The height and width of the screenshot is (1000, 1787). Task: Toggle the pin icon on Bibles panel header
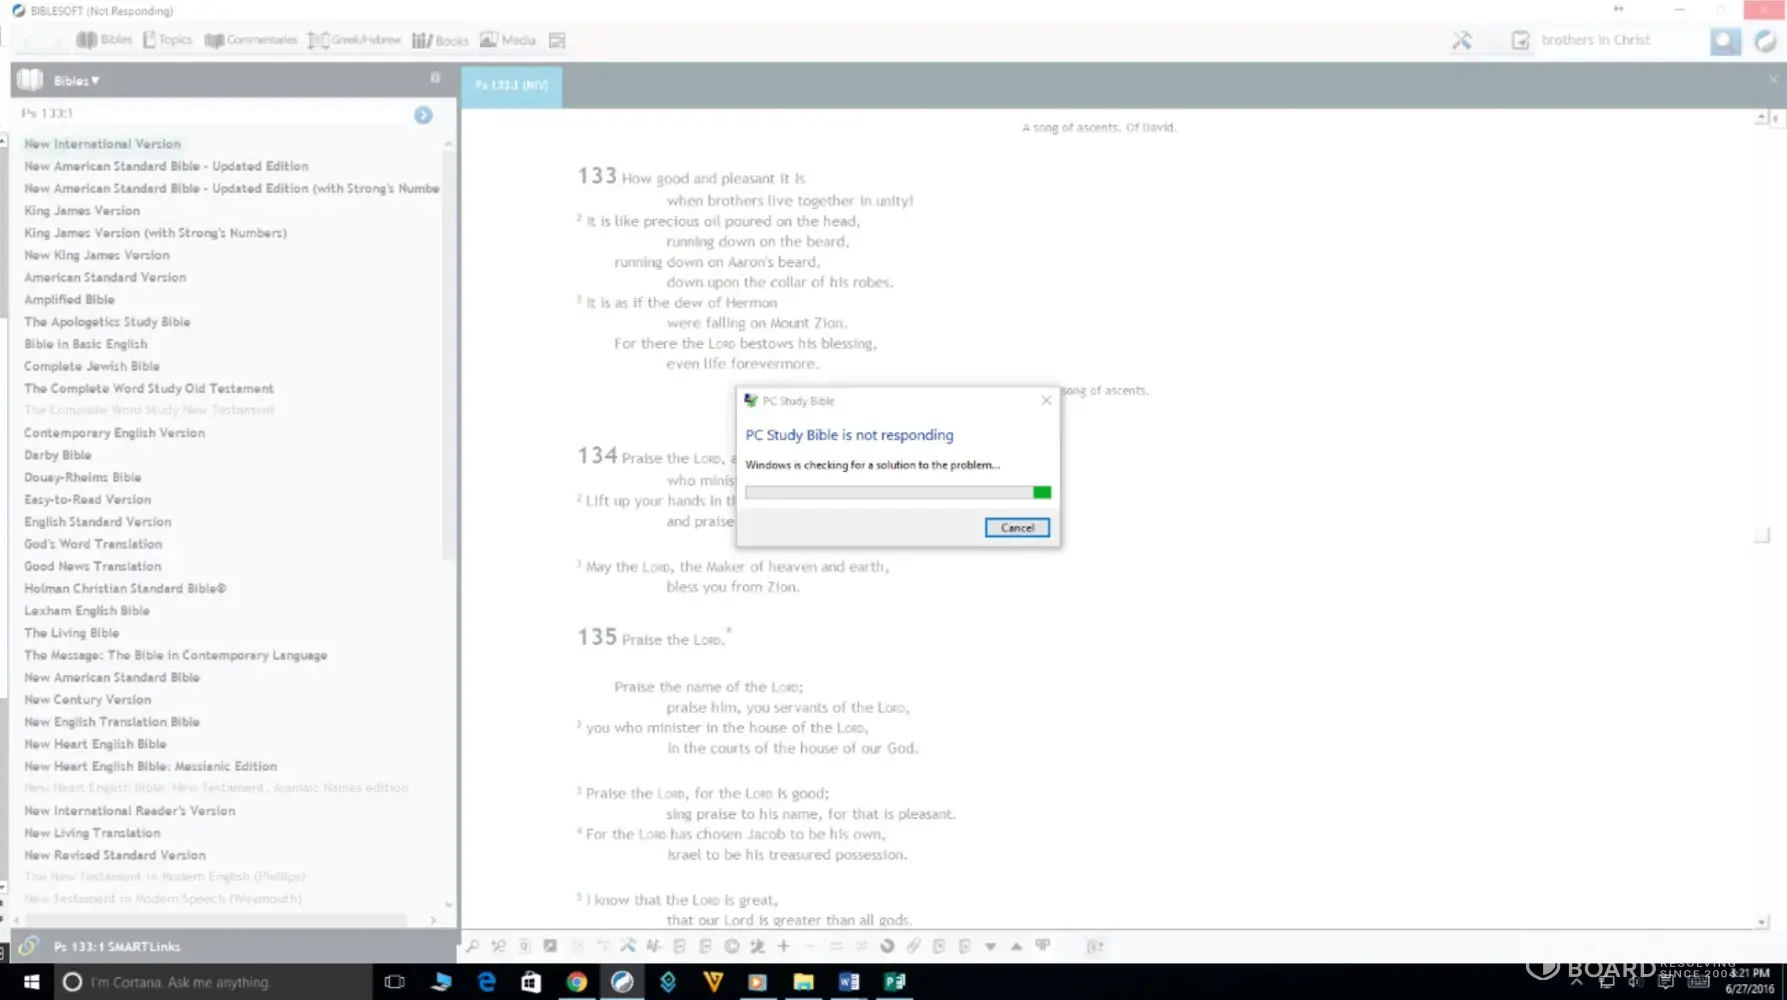point(435,78)
